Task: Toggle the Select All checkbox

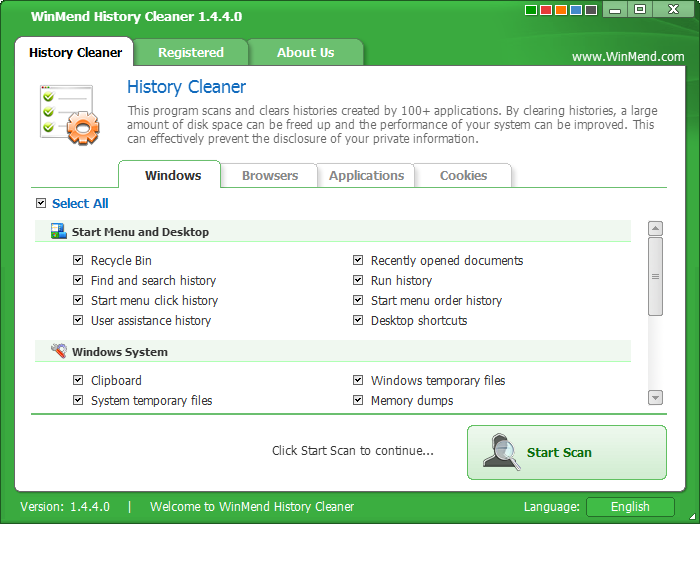Action: pos(41,203)
